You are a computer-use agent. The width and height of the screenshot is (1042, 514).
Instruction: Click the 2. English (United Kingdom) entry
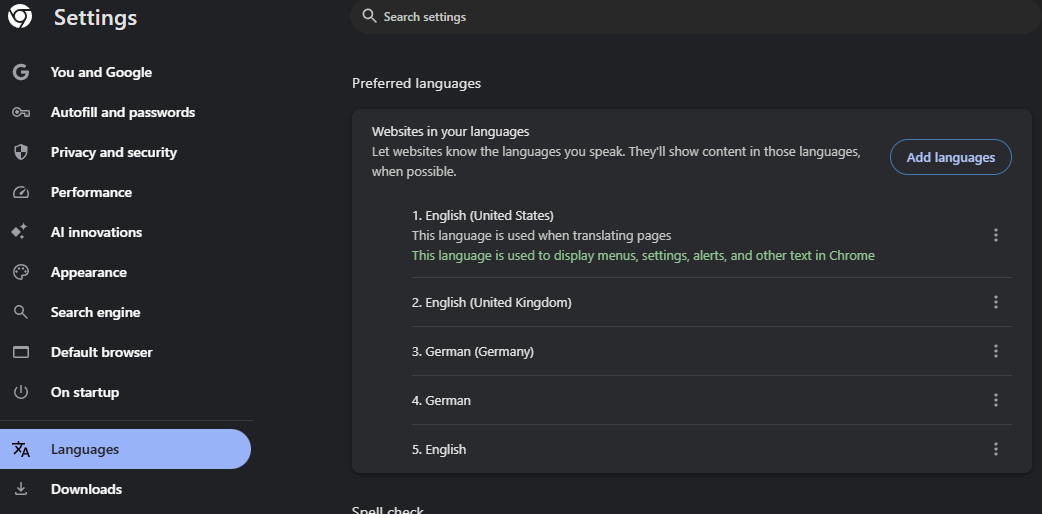pyautogui.click(x=492, y=303)
